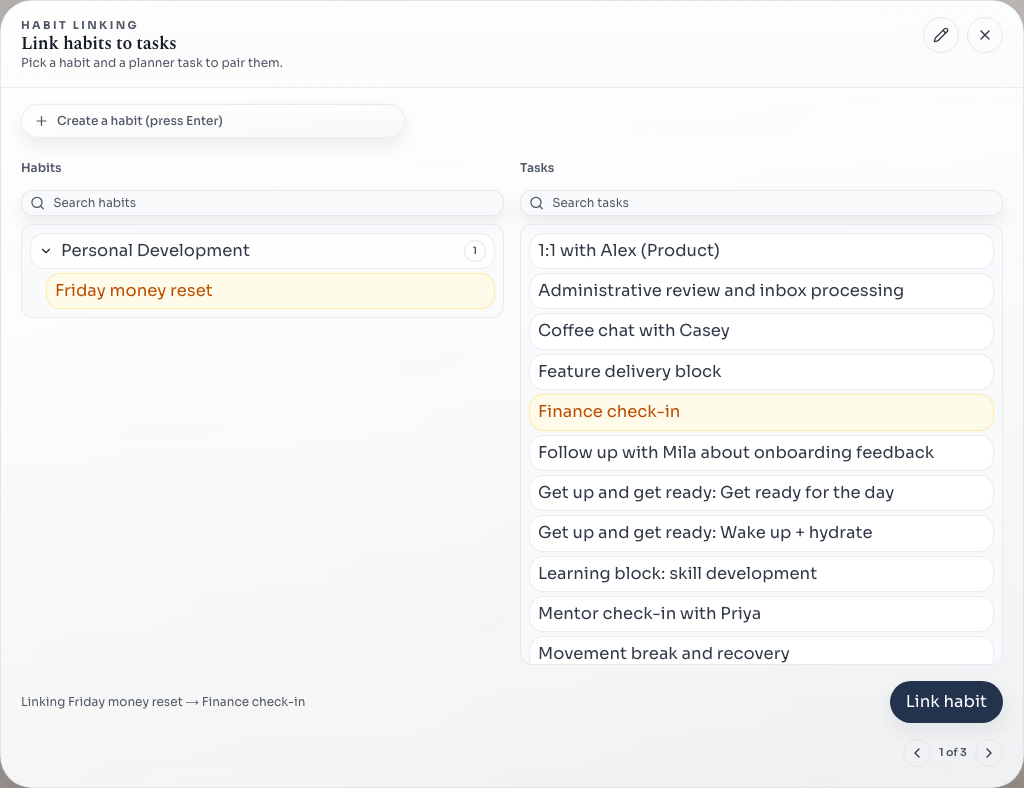Go to the next page using the right arrow
The height and width of the screenshot is (788, 1024).
(x=989, y=752)
